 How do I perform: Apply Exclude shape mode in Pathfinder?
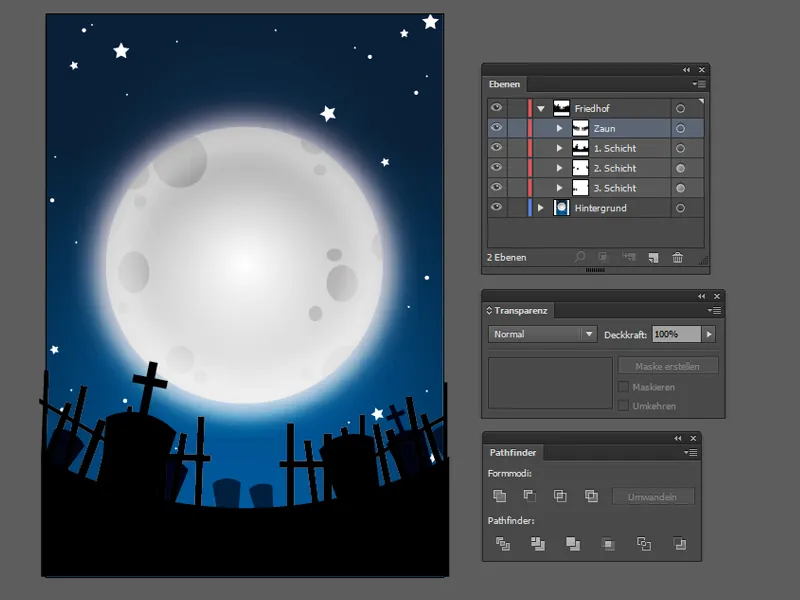(591, 495)
